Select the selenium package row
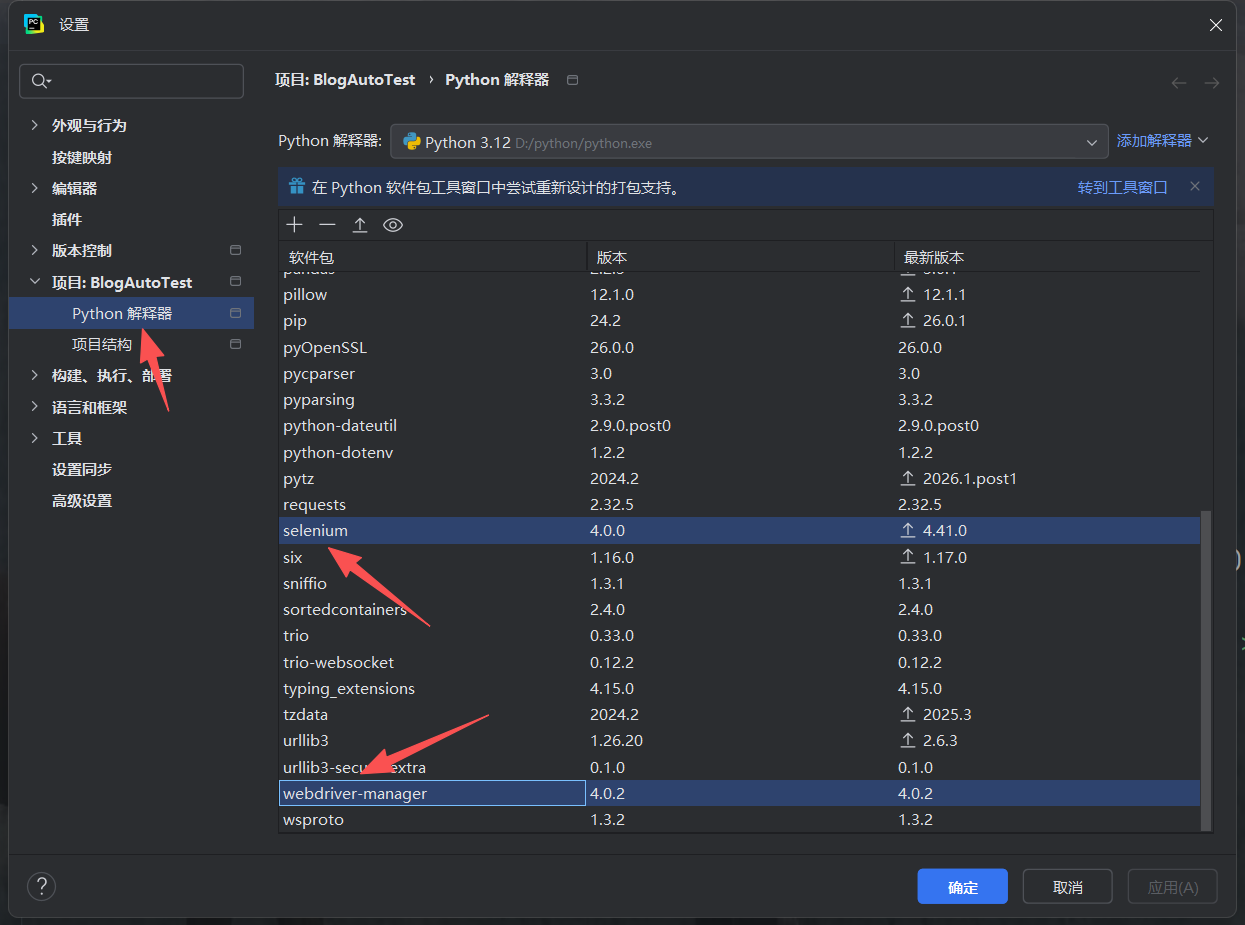The image size is (1245, 925). pos(739,531)
